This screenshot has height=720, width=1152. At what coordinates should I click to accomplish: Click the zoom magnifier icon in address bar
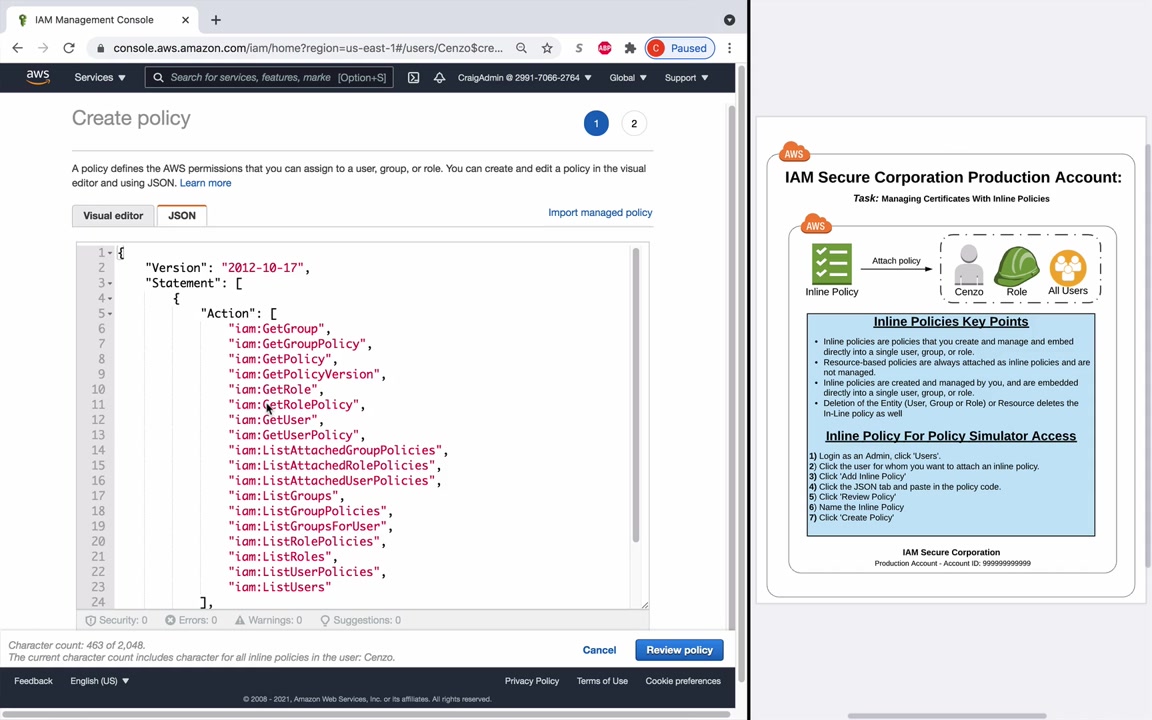coord(521,48)
